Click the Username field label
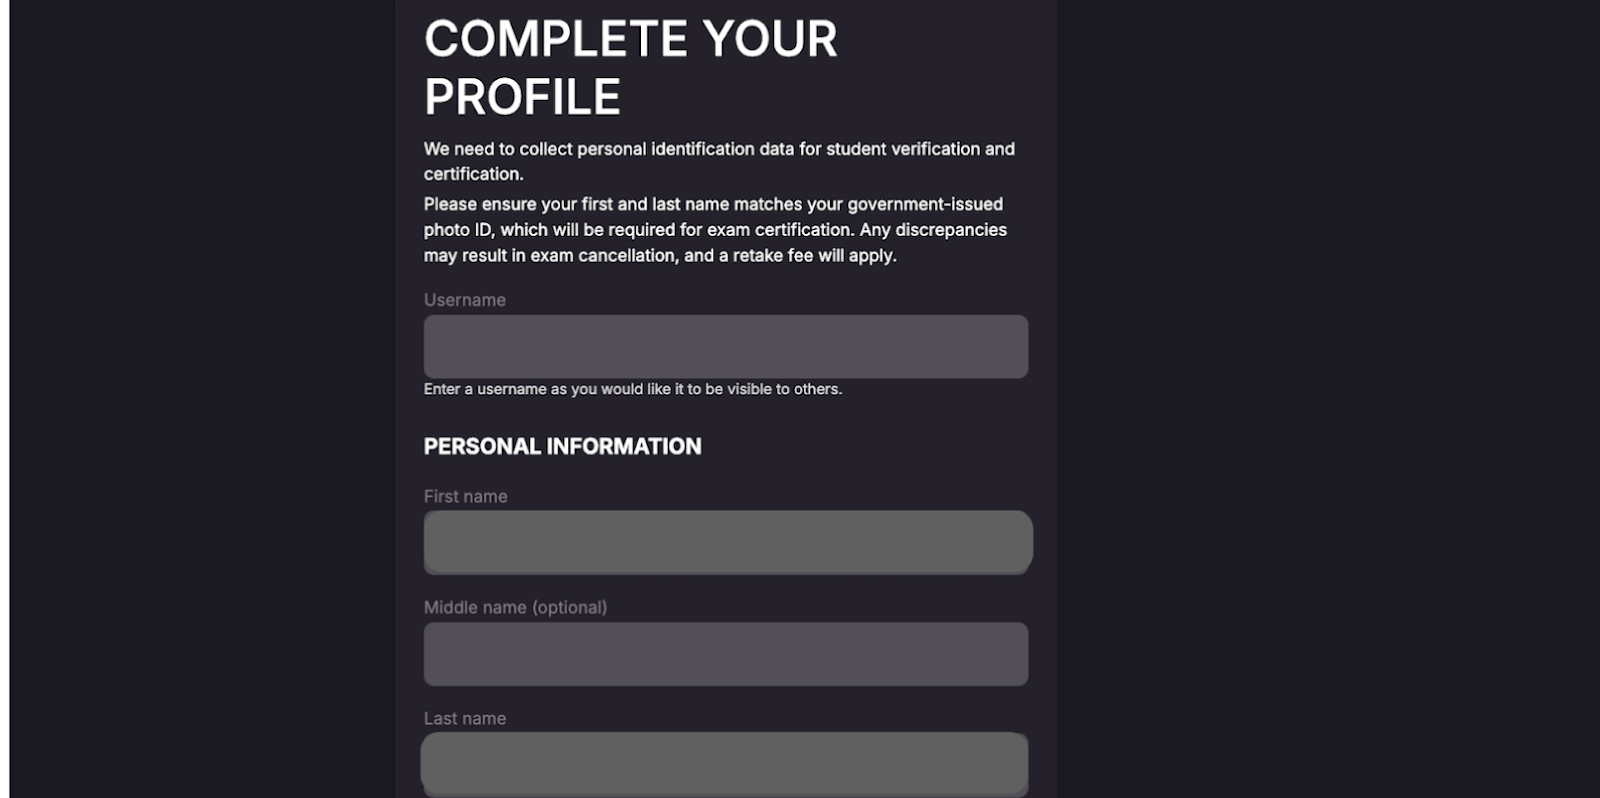The width and height of the screenshot is (1600, 798). tap(464, 300)
